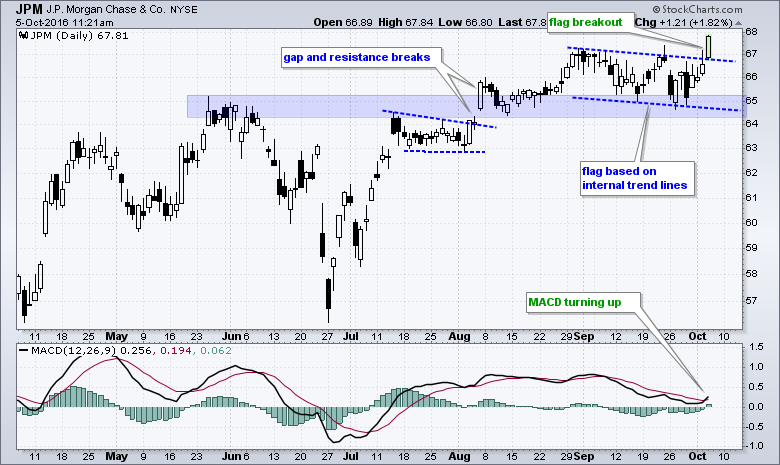Click the 1.5 MACD axis label
Image resolution: width=780 pixels, height=465 pixels.
pos(756,347)
